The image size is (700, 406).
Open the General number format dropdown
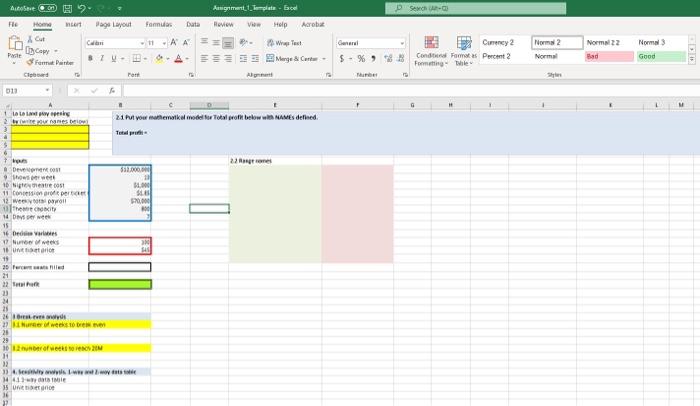click(402, 43)
